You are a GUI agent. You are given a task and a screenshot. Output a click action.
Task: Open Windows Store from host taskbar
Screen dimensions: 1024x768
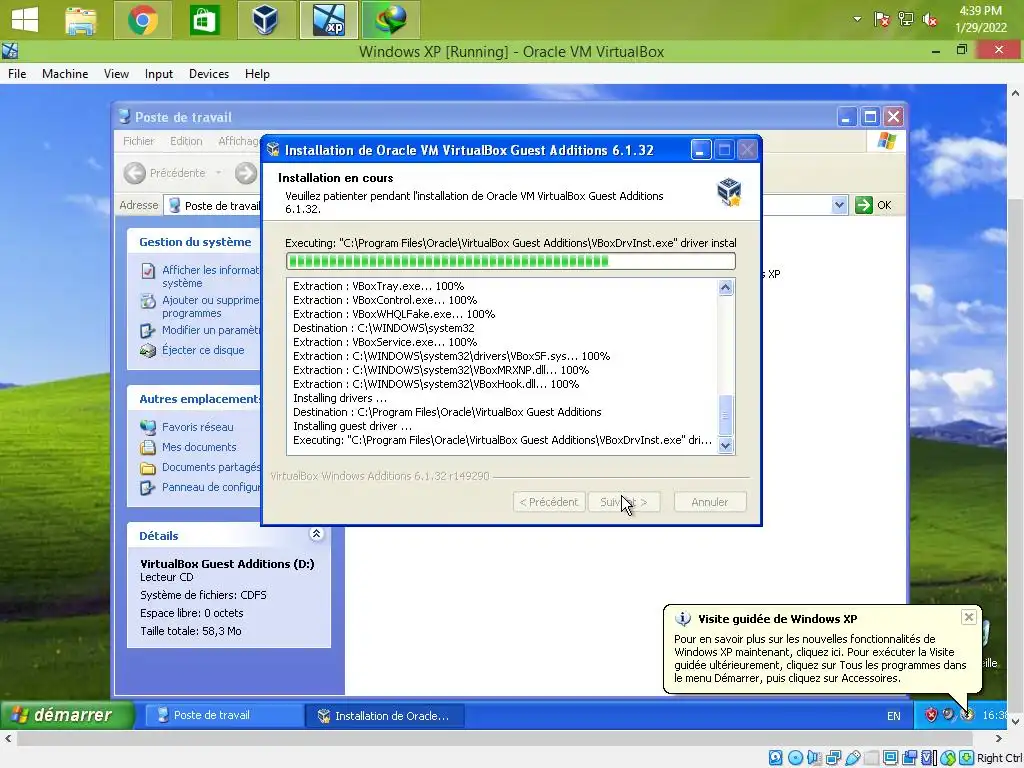tap(204, 20)
